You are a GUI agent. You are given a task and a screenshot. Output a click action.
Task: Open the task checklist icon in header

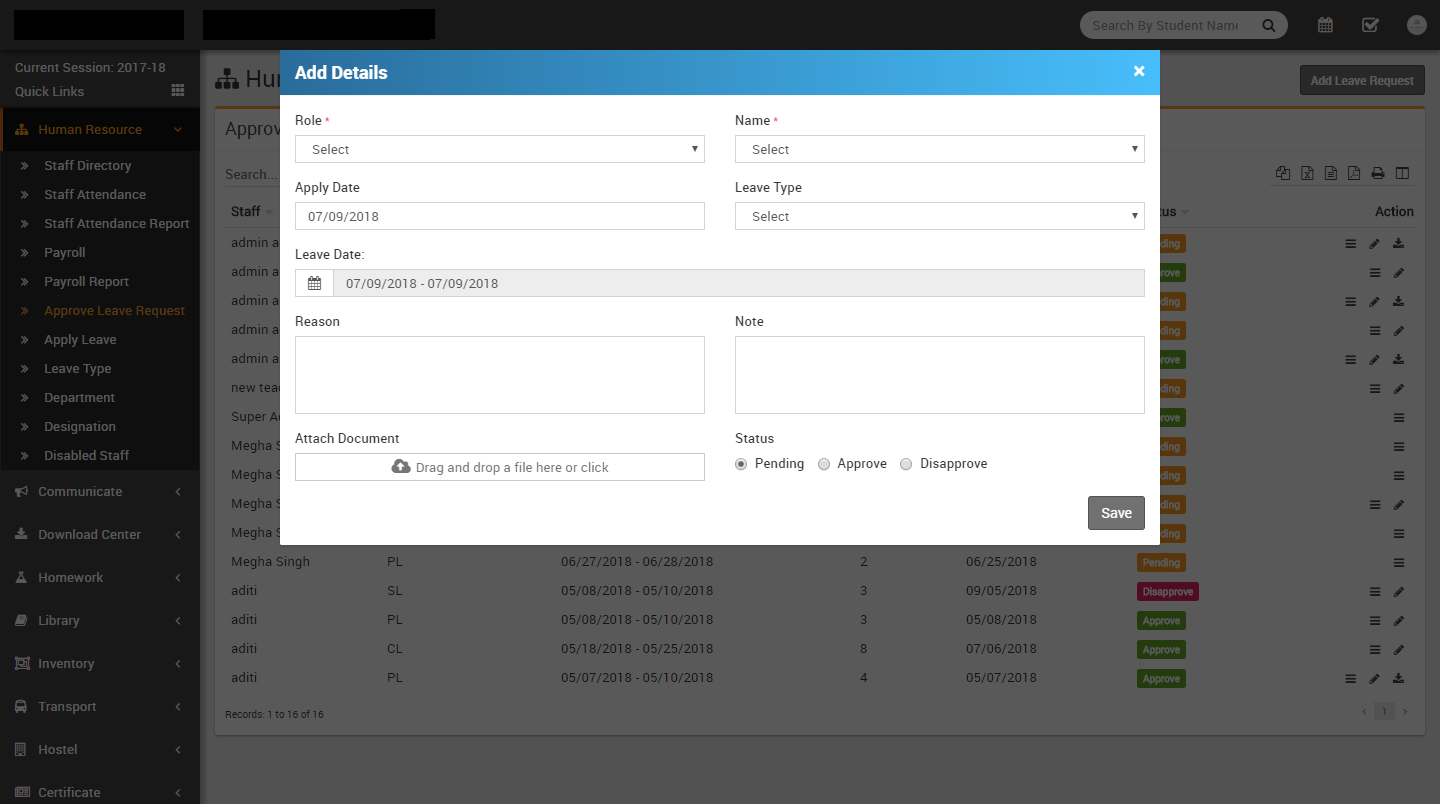coord(1370,25)
